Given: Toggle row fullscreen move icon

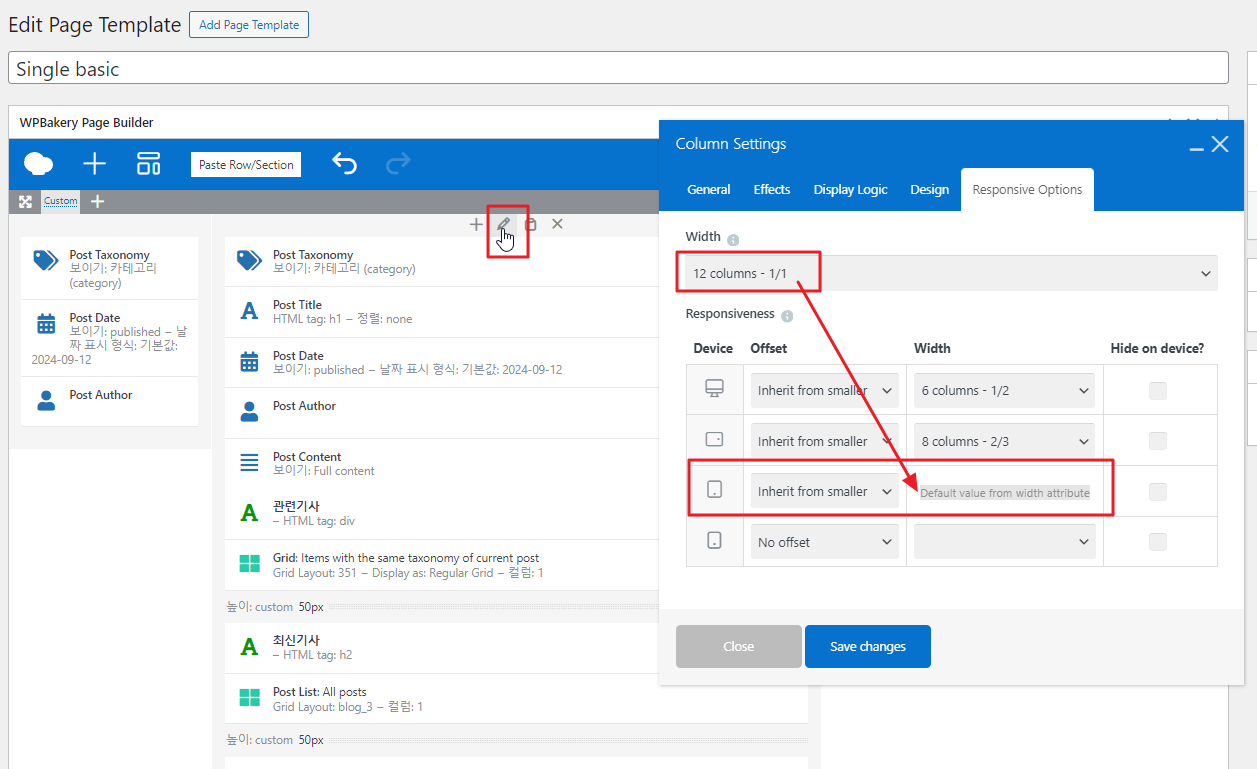Looking at the screenshot, I should pyautogui.click(x=26, y=201).
